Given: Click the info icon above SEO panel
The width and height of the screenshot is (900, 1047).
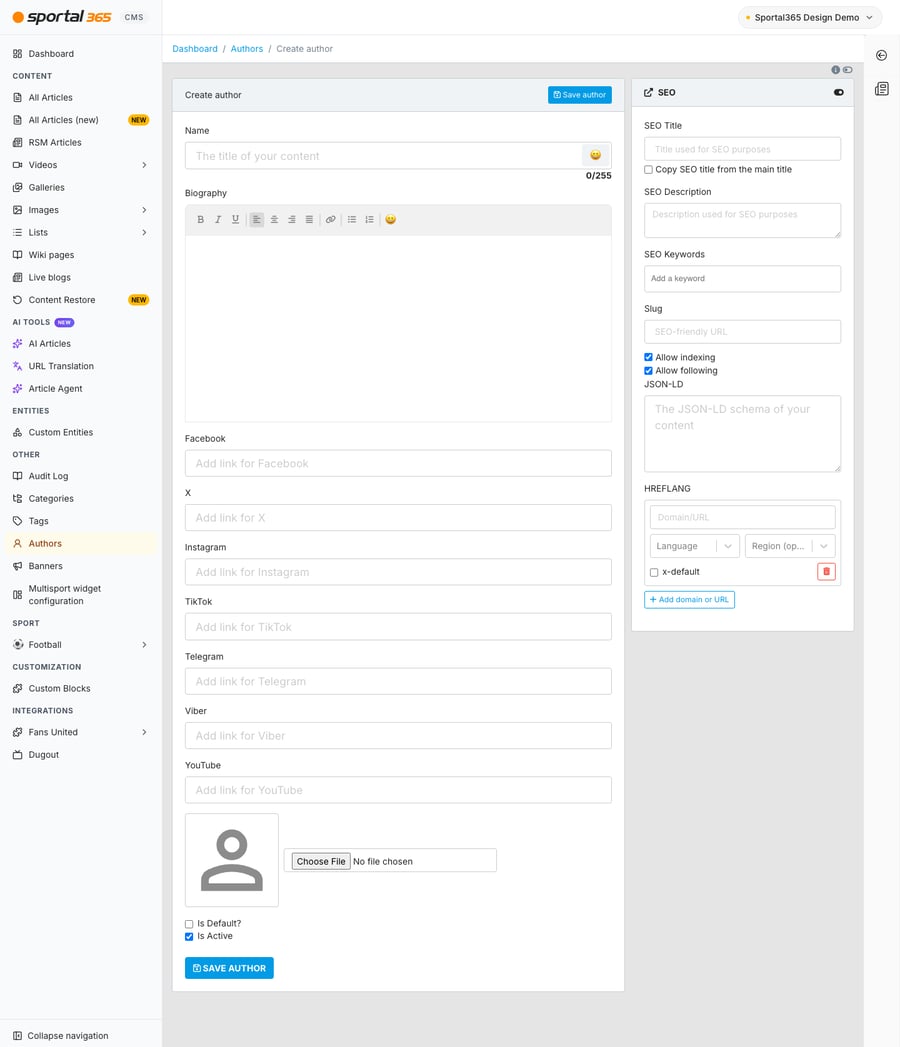Looking at the screenshot, I should pyautogui.click(x=835, y=69).
